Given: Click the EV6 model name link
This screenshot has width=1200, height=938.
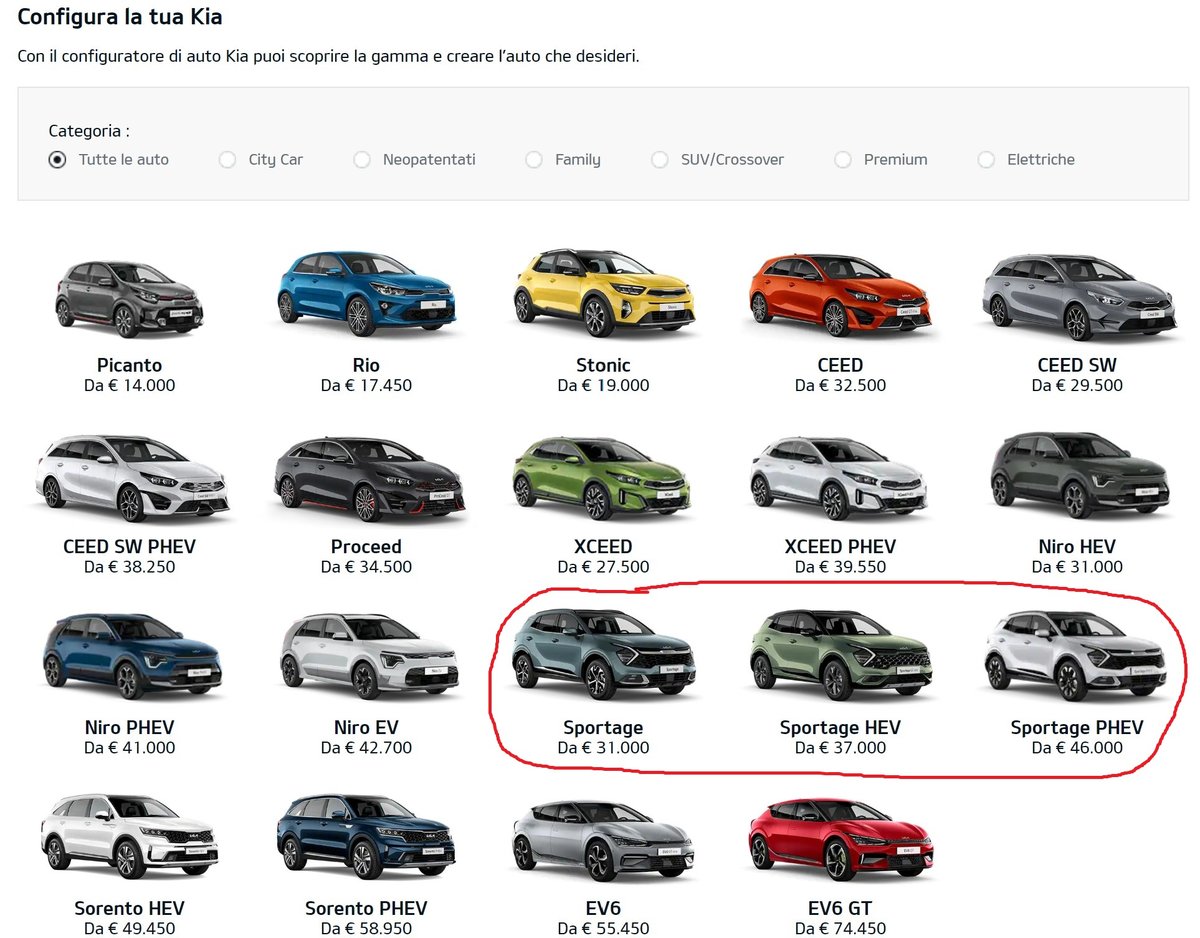Looking at the screenshot, I should tap(603, 909).
